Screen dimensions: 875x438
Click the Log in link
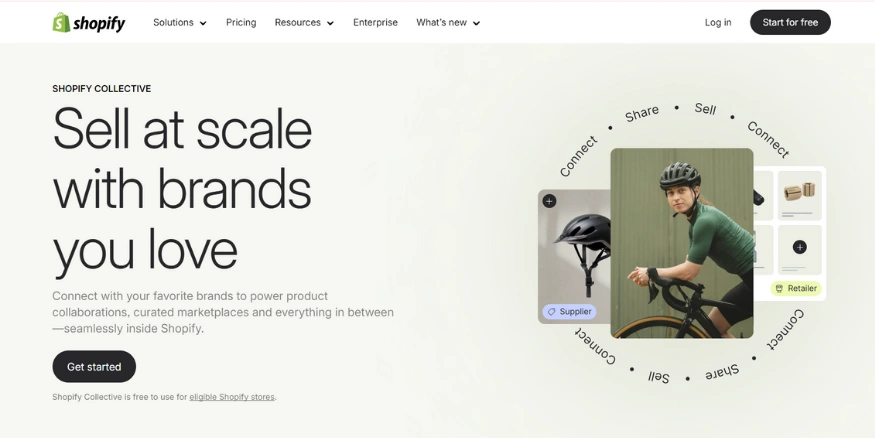[718, 22]
